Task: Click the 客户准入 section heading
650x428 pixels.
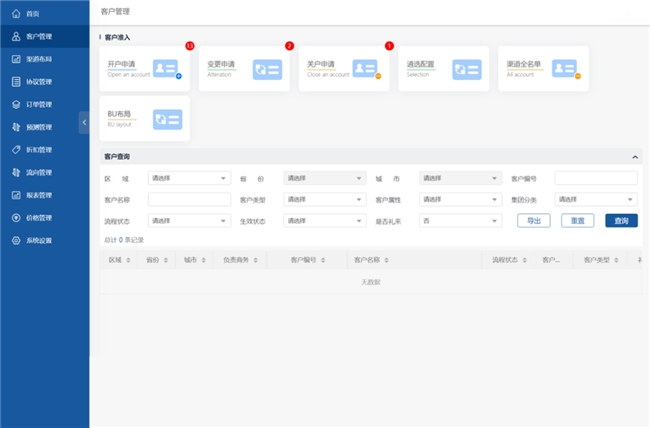Action: click(x=117, y=37)
